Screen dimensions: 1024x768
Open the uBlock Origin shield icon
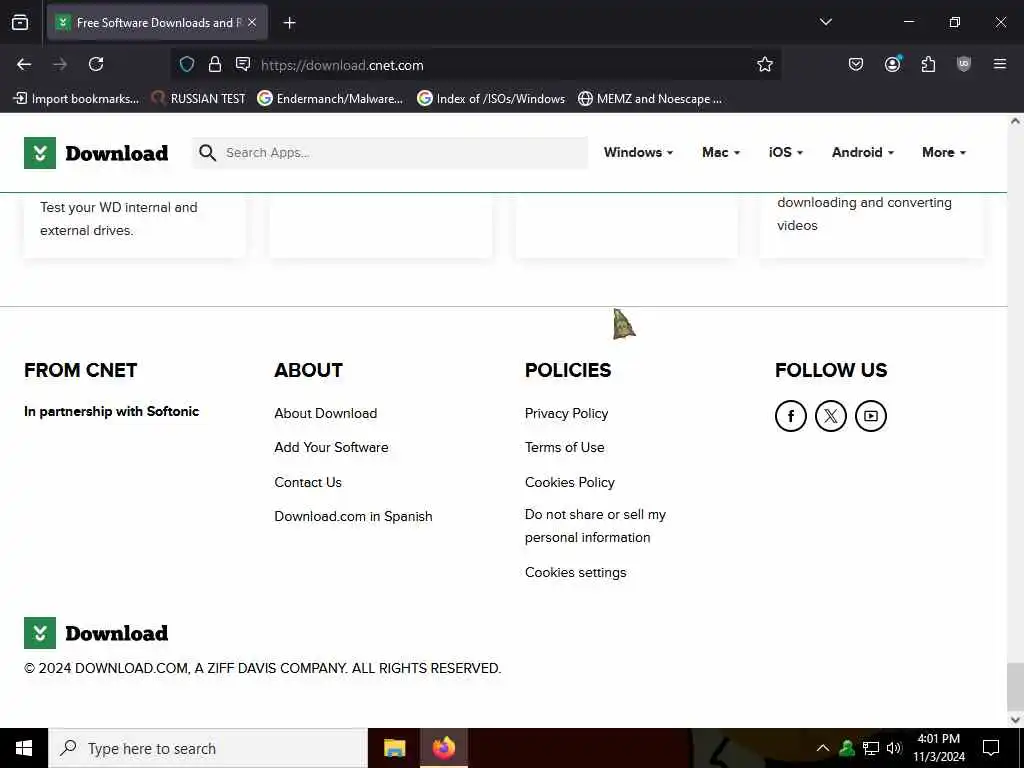coord(964,64)
